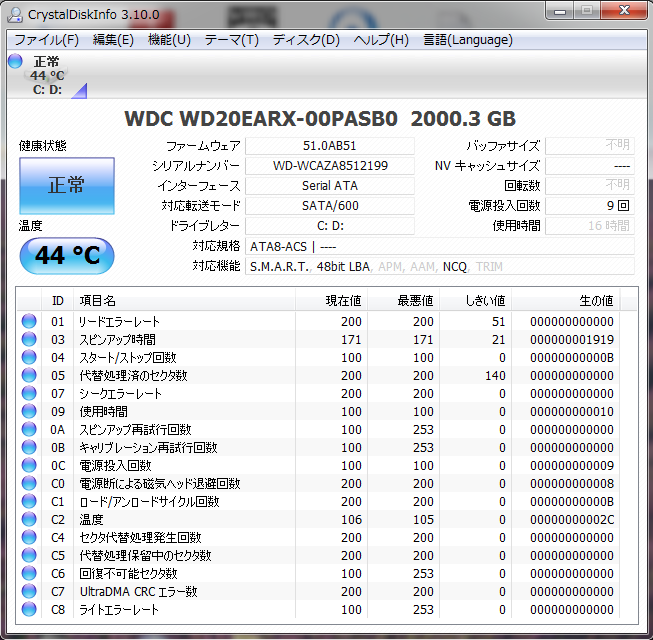The width and height of the screenshot is (653, 640).
Task: Click the drive letter field C: D:
Action: point(330,226)
